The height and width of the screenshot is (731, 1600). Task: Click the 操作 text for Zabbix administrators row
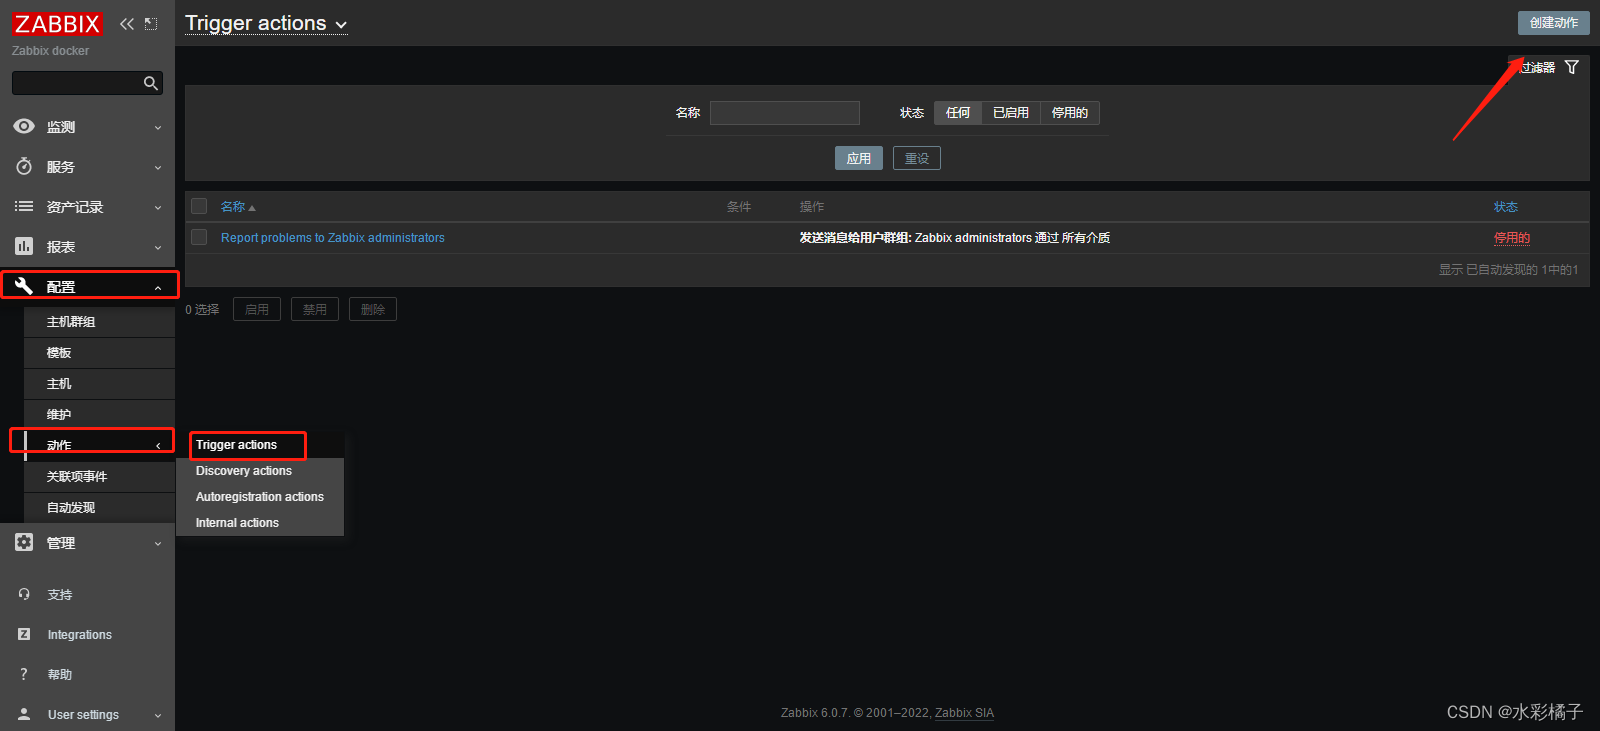(954, 238)
